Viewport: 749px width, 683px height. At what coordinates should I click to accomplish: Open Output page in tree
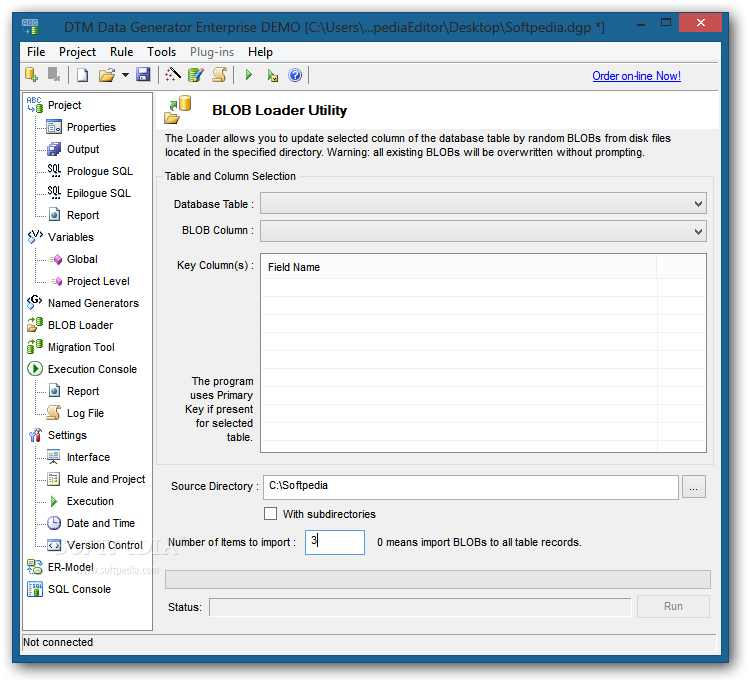pos(83,149)
